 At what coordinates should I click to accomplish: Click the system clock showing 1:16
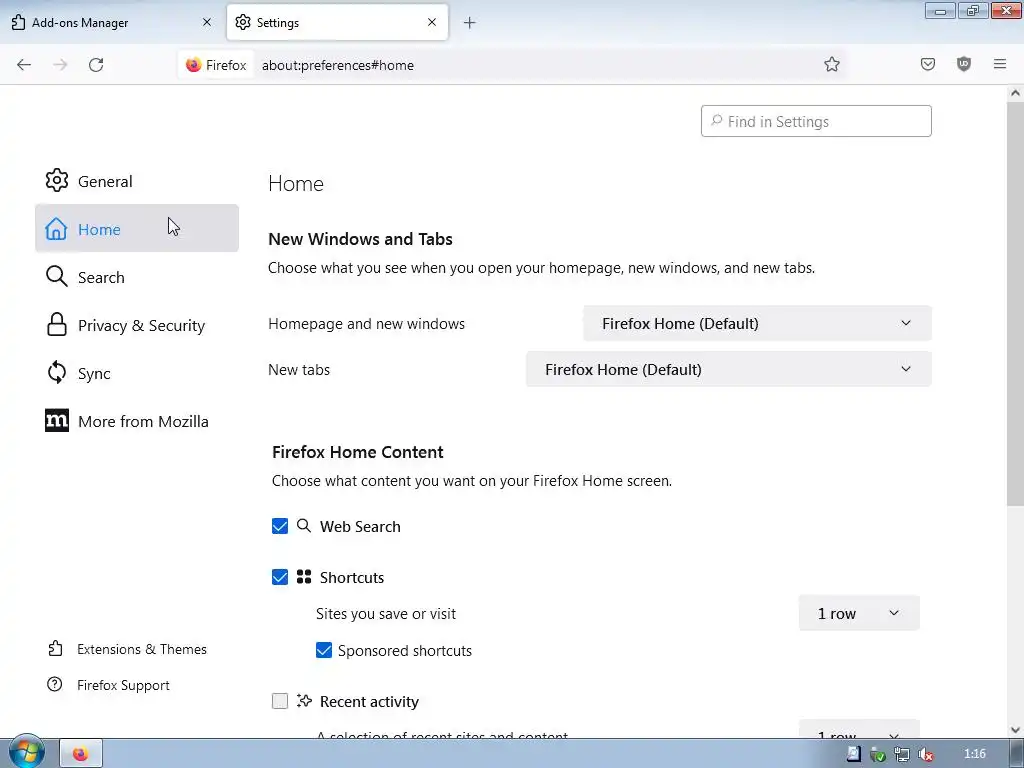point(974,754)
